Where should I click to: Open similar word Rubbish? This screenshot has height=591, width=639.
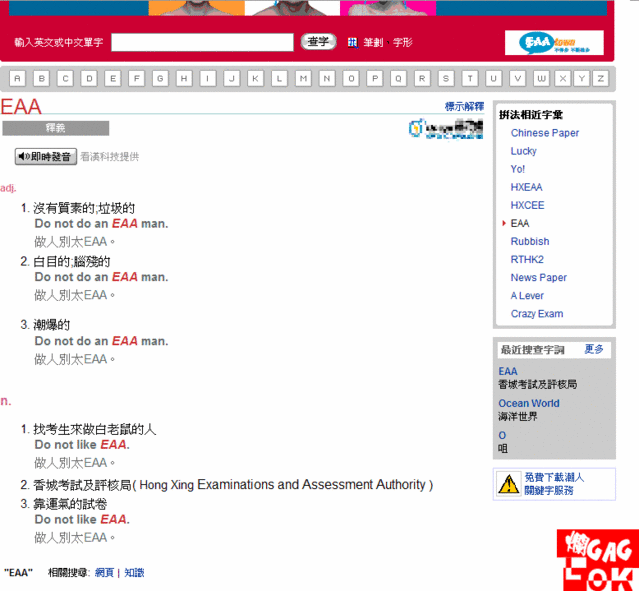[x=530, y=241]
